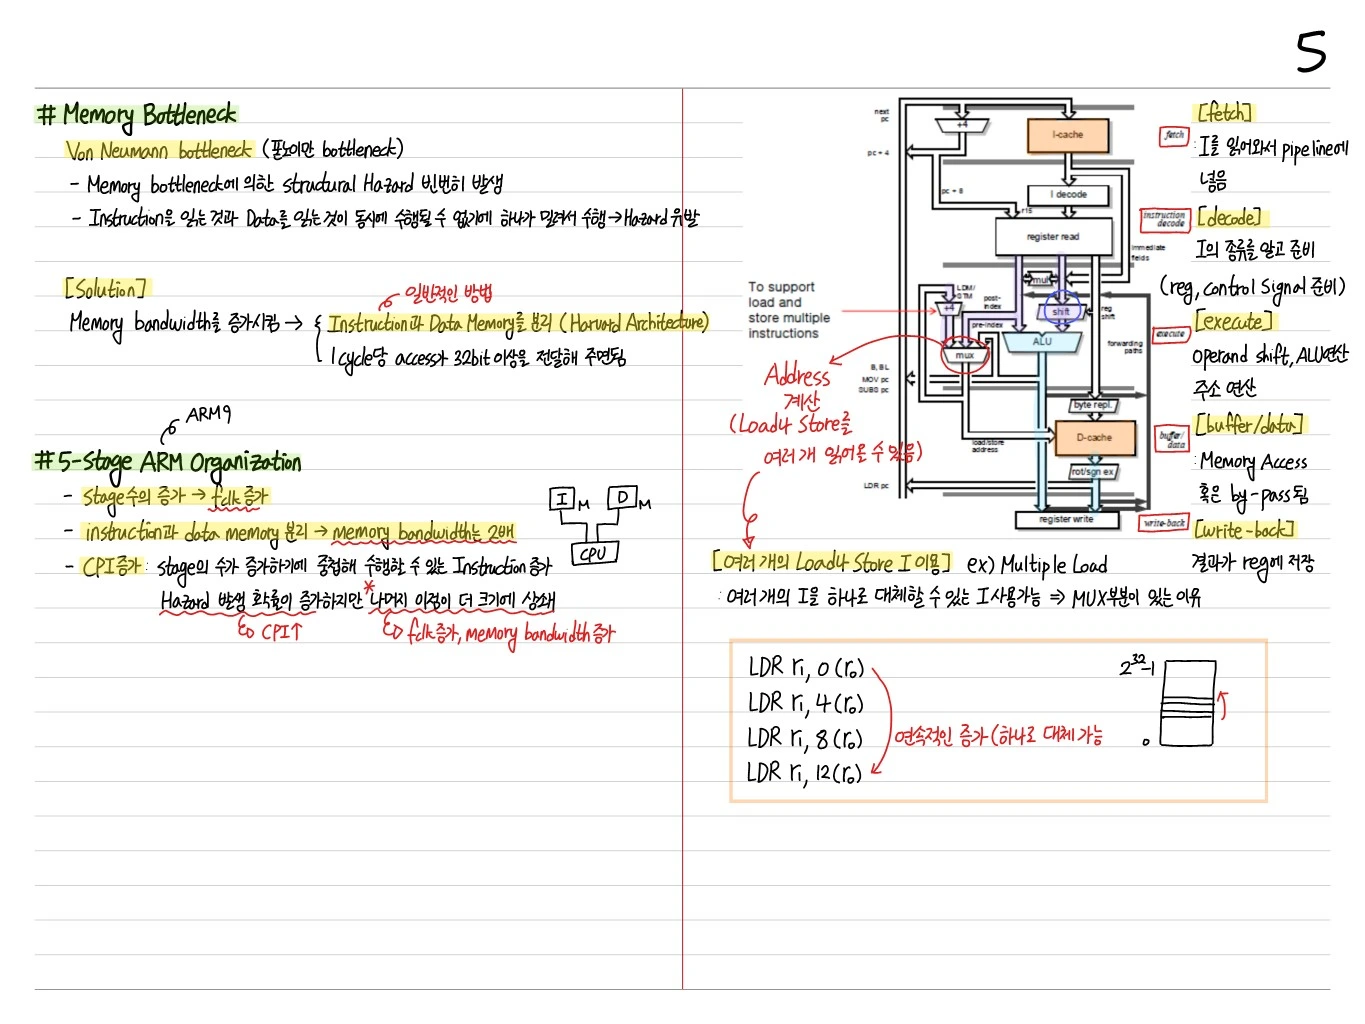
Task: Click the red 'Address 계산' annotation
Action: click(x=798, y=388)
